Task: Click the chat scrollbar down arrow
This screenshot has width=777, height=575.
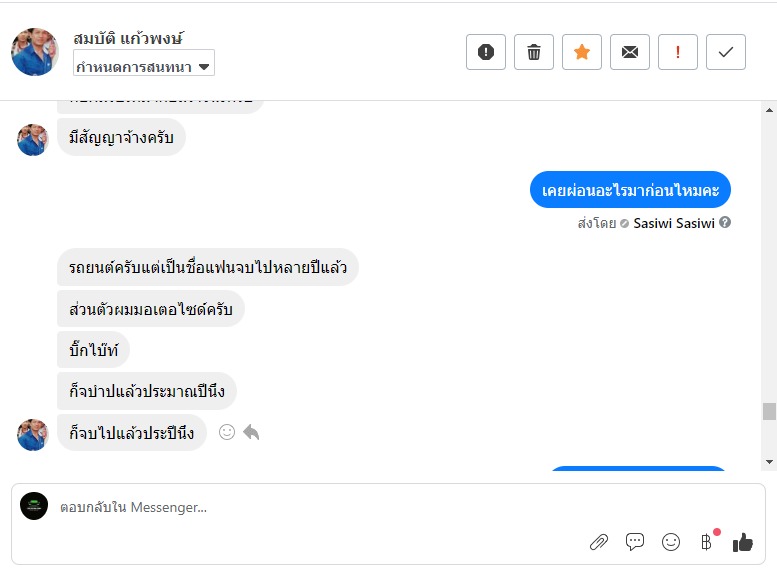Action: pos(769,461)
